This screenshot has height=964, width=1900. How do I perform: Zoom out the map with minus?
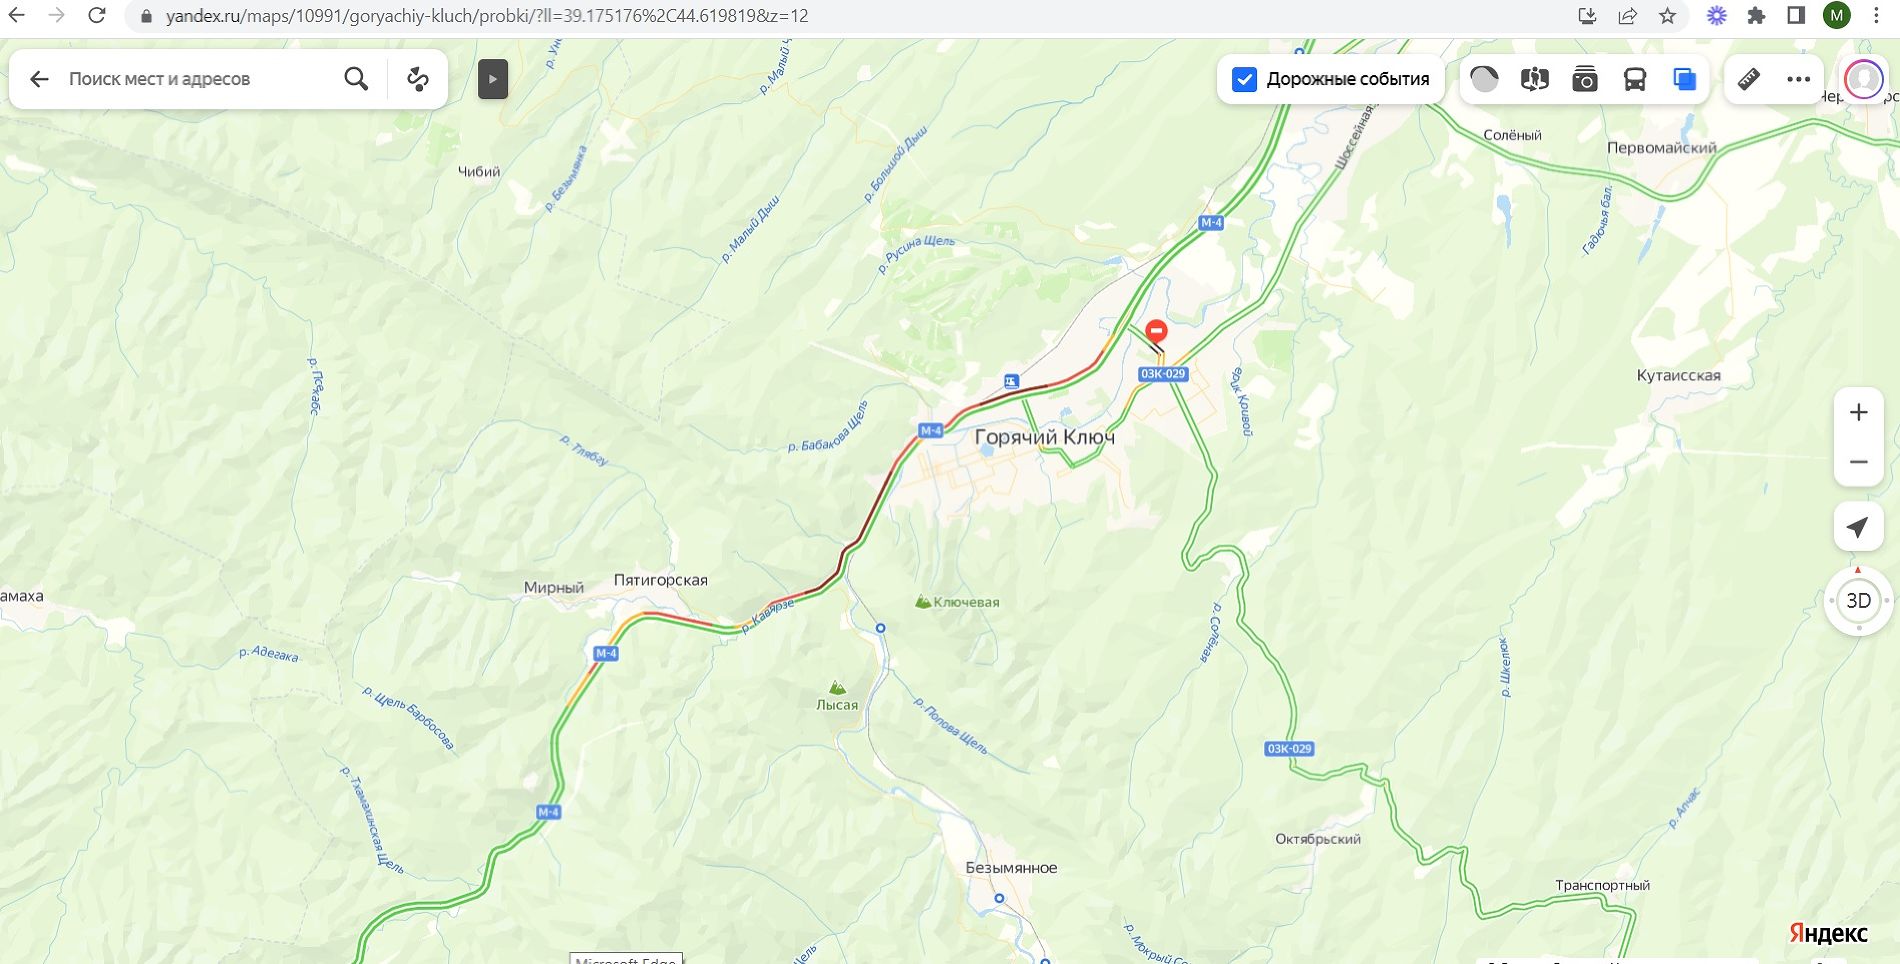(1859, 462)
